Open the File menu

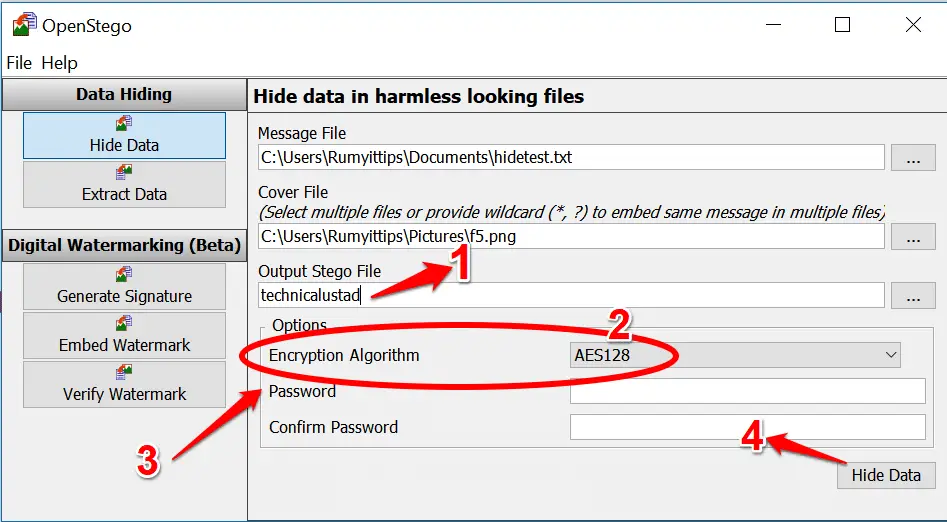pyautogui.click(x=19, y=63)
